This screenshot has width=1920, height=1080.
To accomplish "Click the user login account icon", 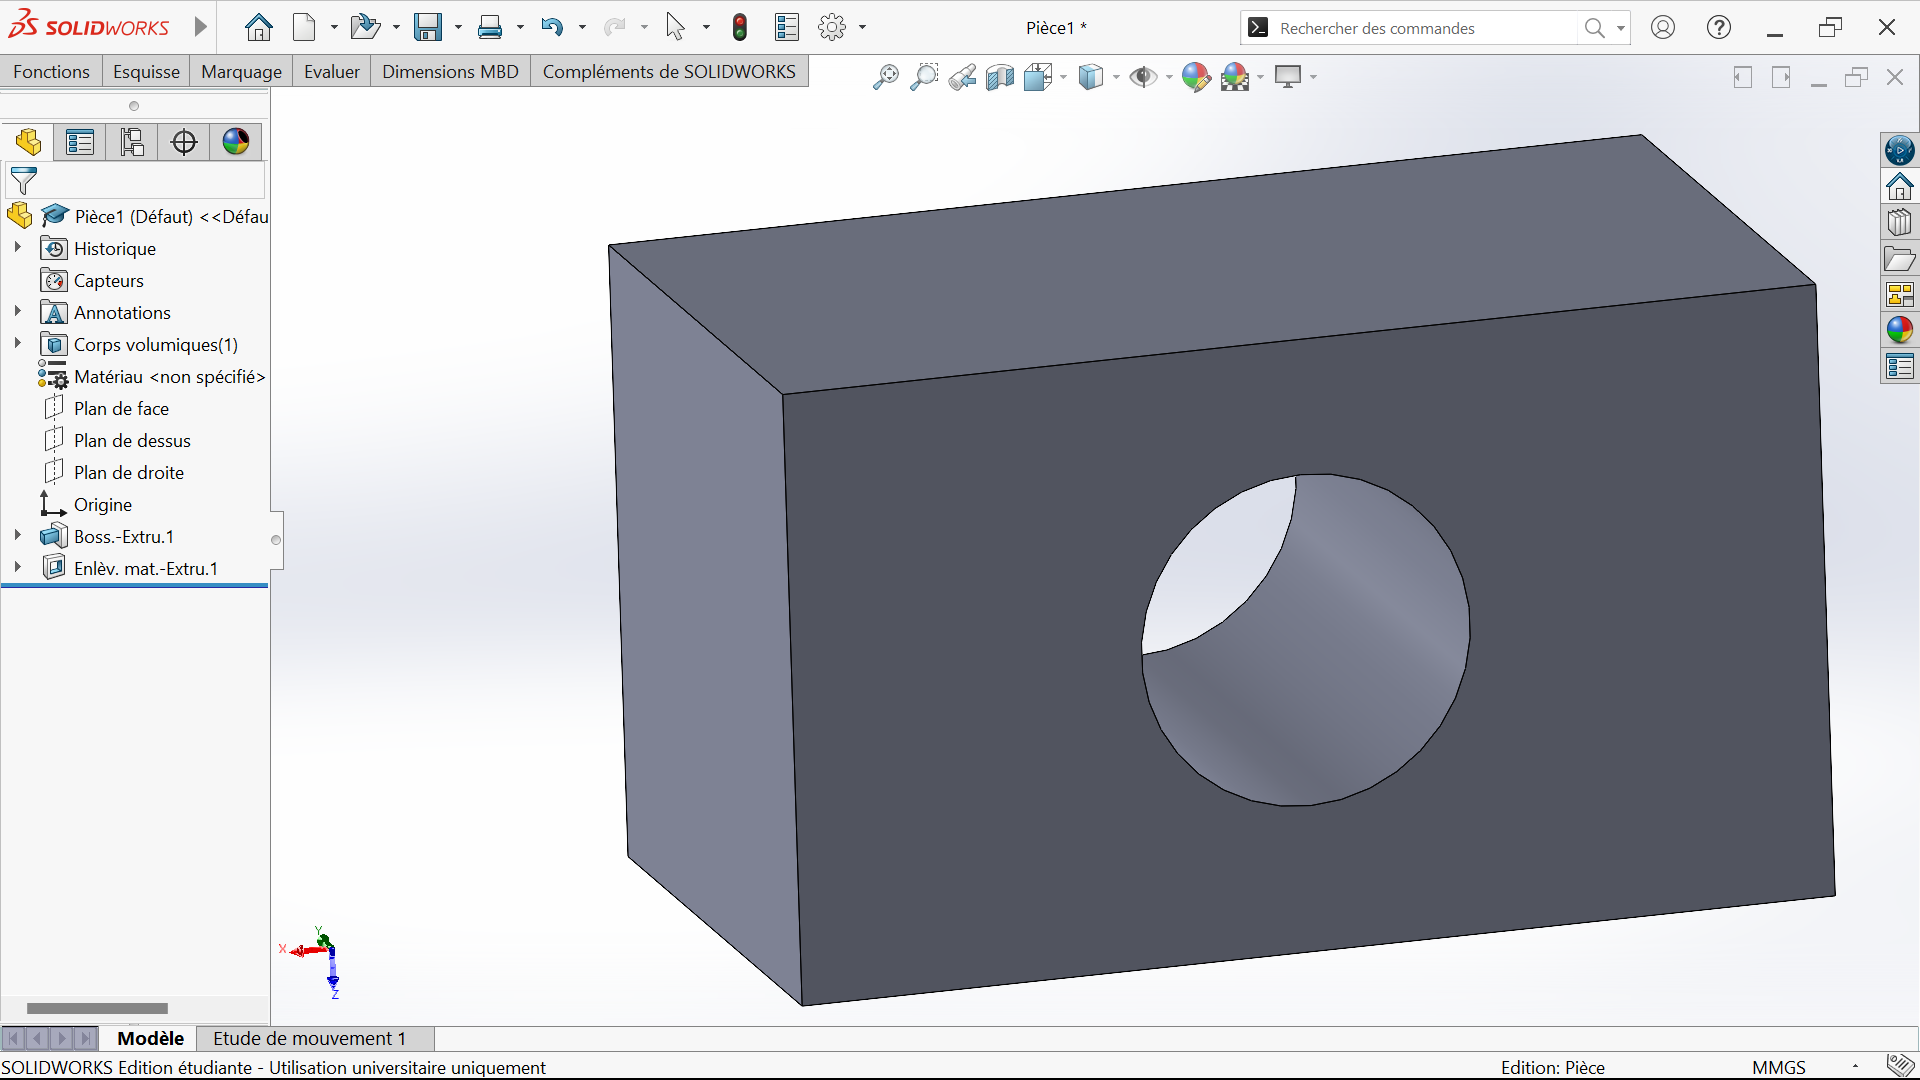I will 1663,27.
